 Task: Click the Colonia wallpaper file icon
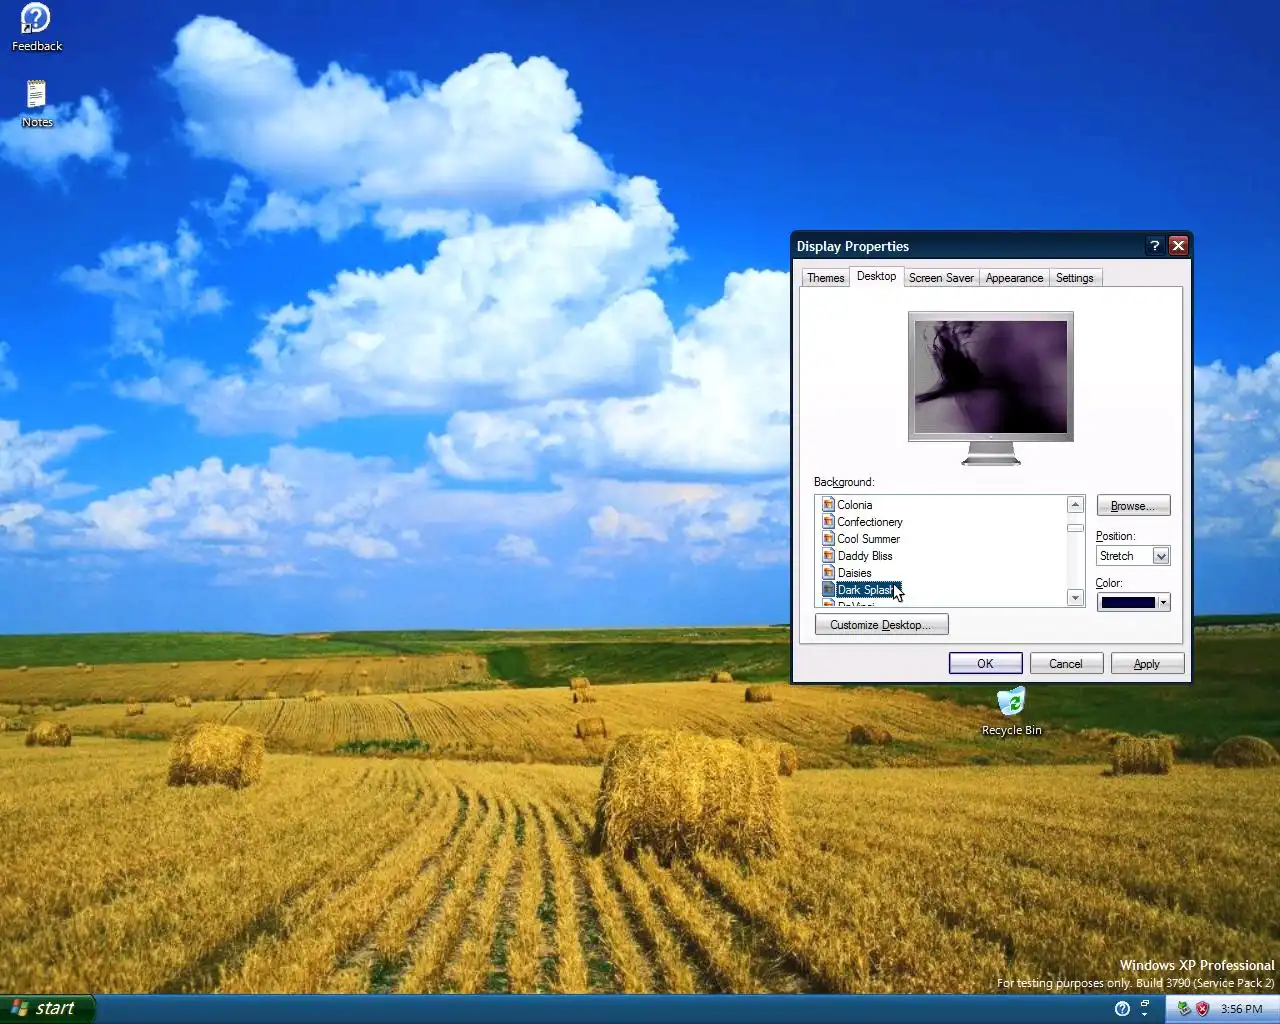click(828, 505)
